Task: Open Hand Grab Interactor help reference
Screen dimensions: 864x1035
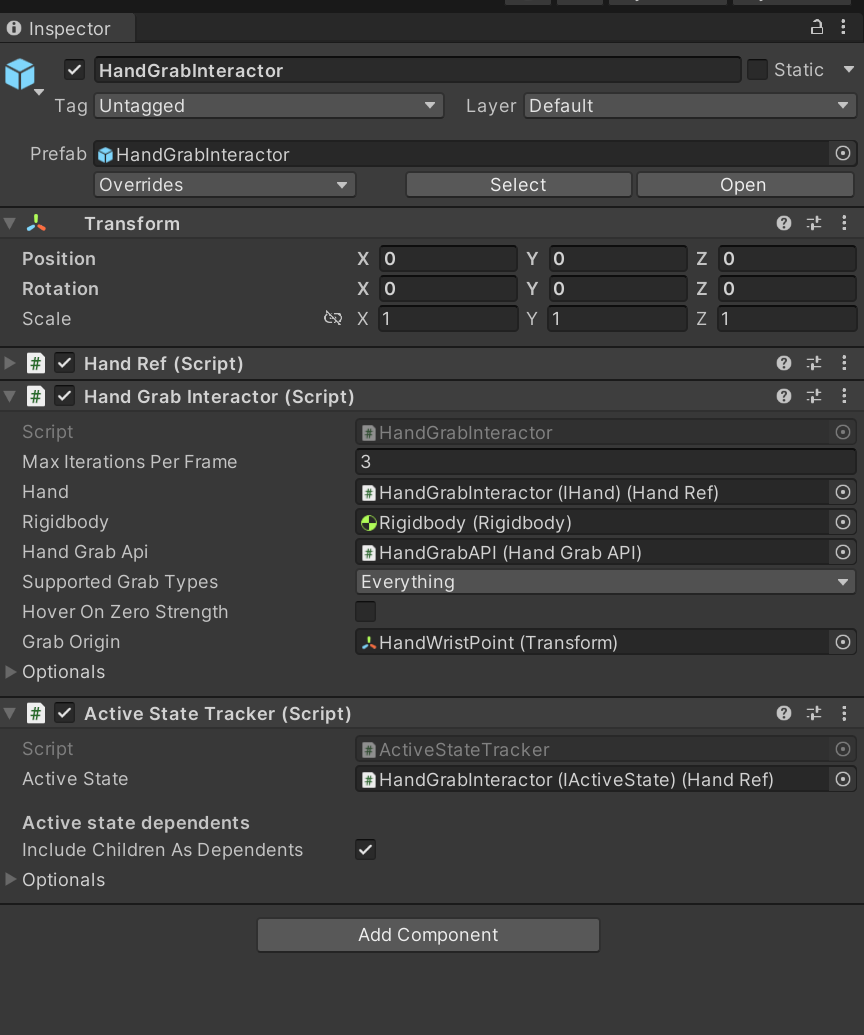Action: point(783,396)
